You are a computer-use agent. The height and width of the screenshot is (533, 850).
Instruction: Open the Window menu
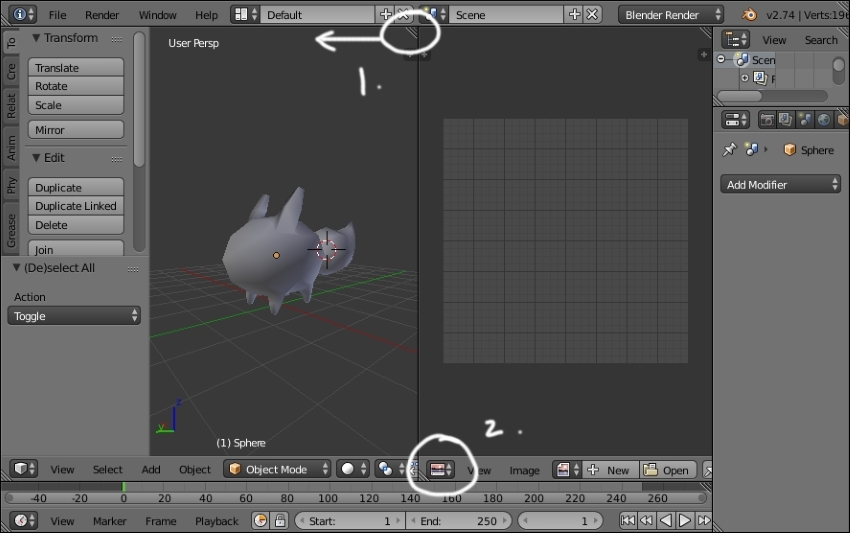(x=157, y=15)
